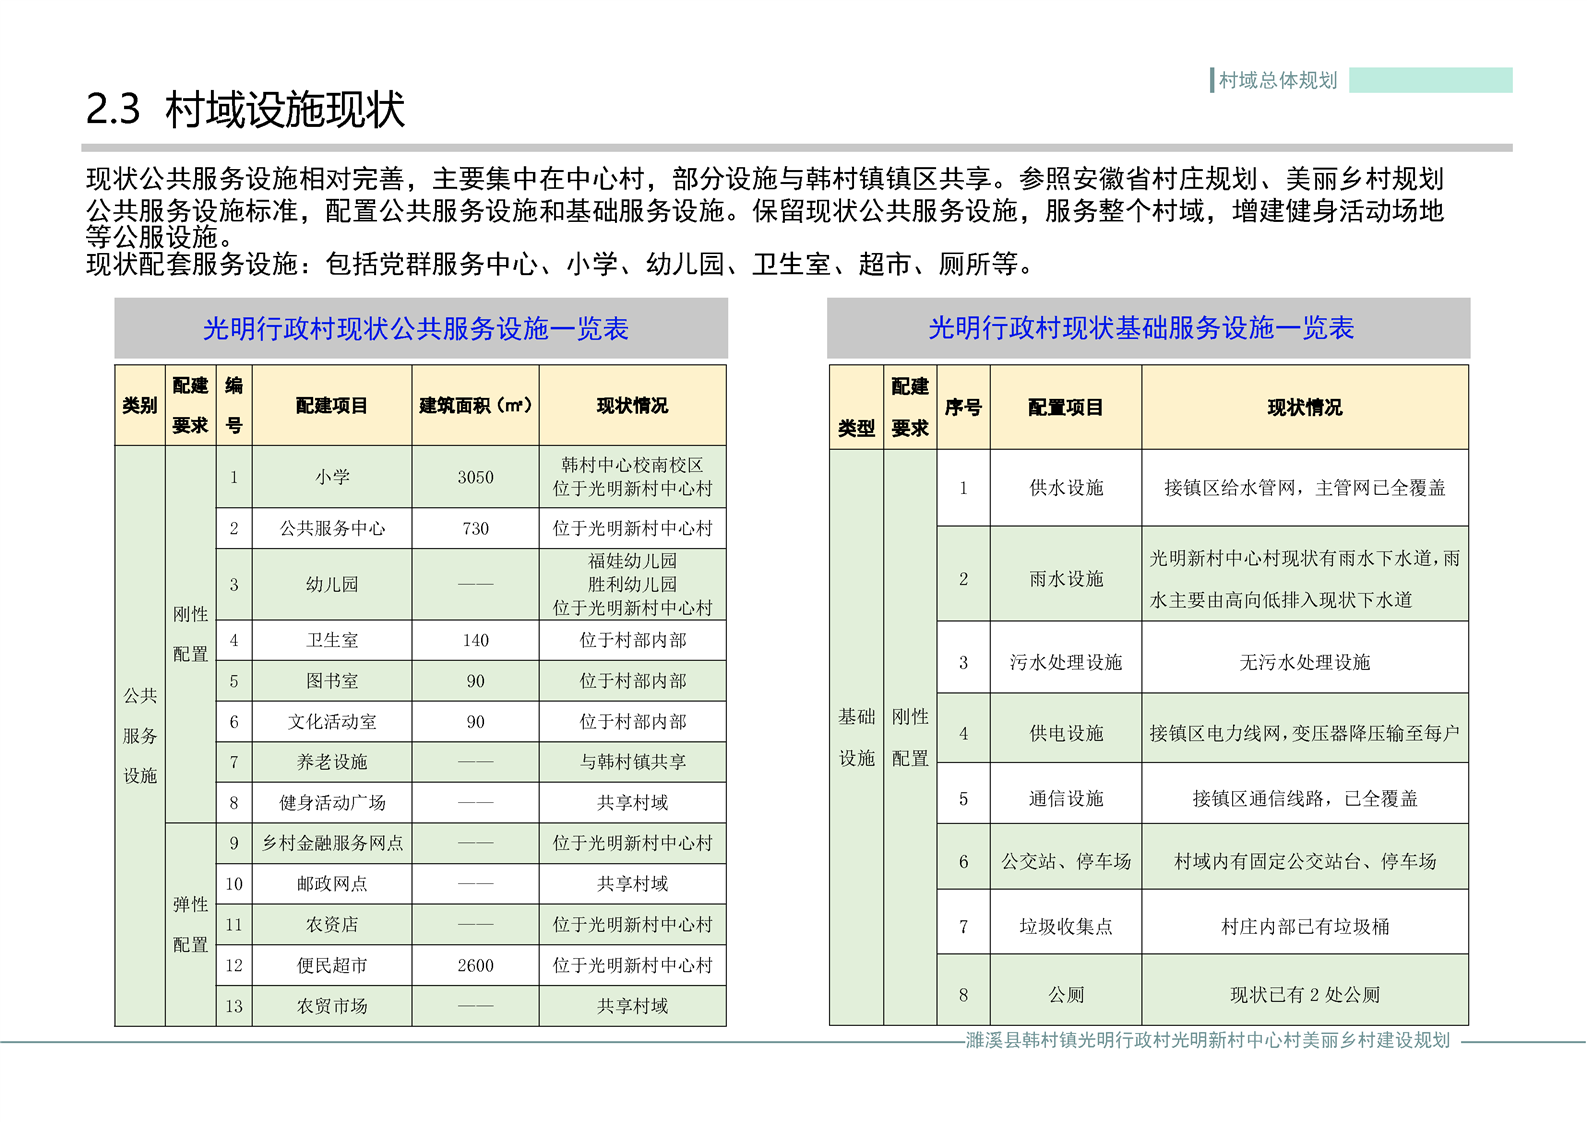Click the '与韩村镇共享' cell
This screenshot has height=1122, width=1587.
[x=633, y=762]
